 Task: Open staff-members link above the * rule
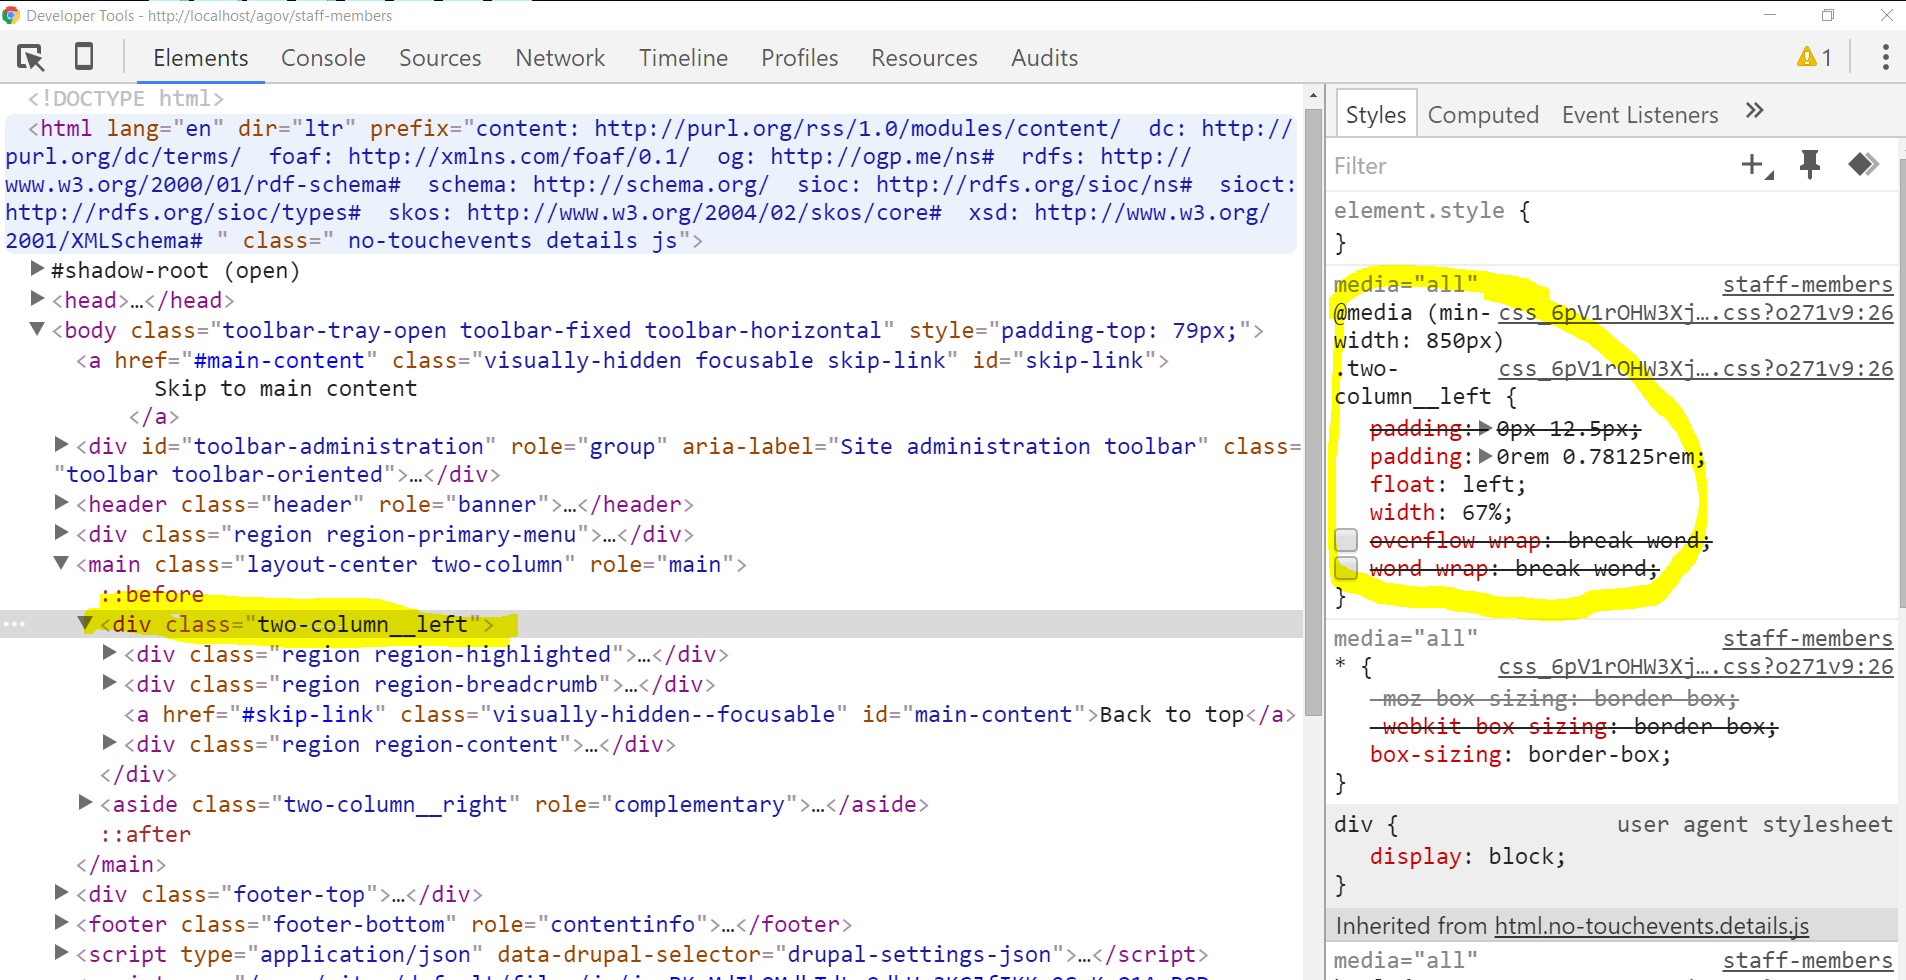(x=1807, y=639)
